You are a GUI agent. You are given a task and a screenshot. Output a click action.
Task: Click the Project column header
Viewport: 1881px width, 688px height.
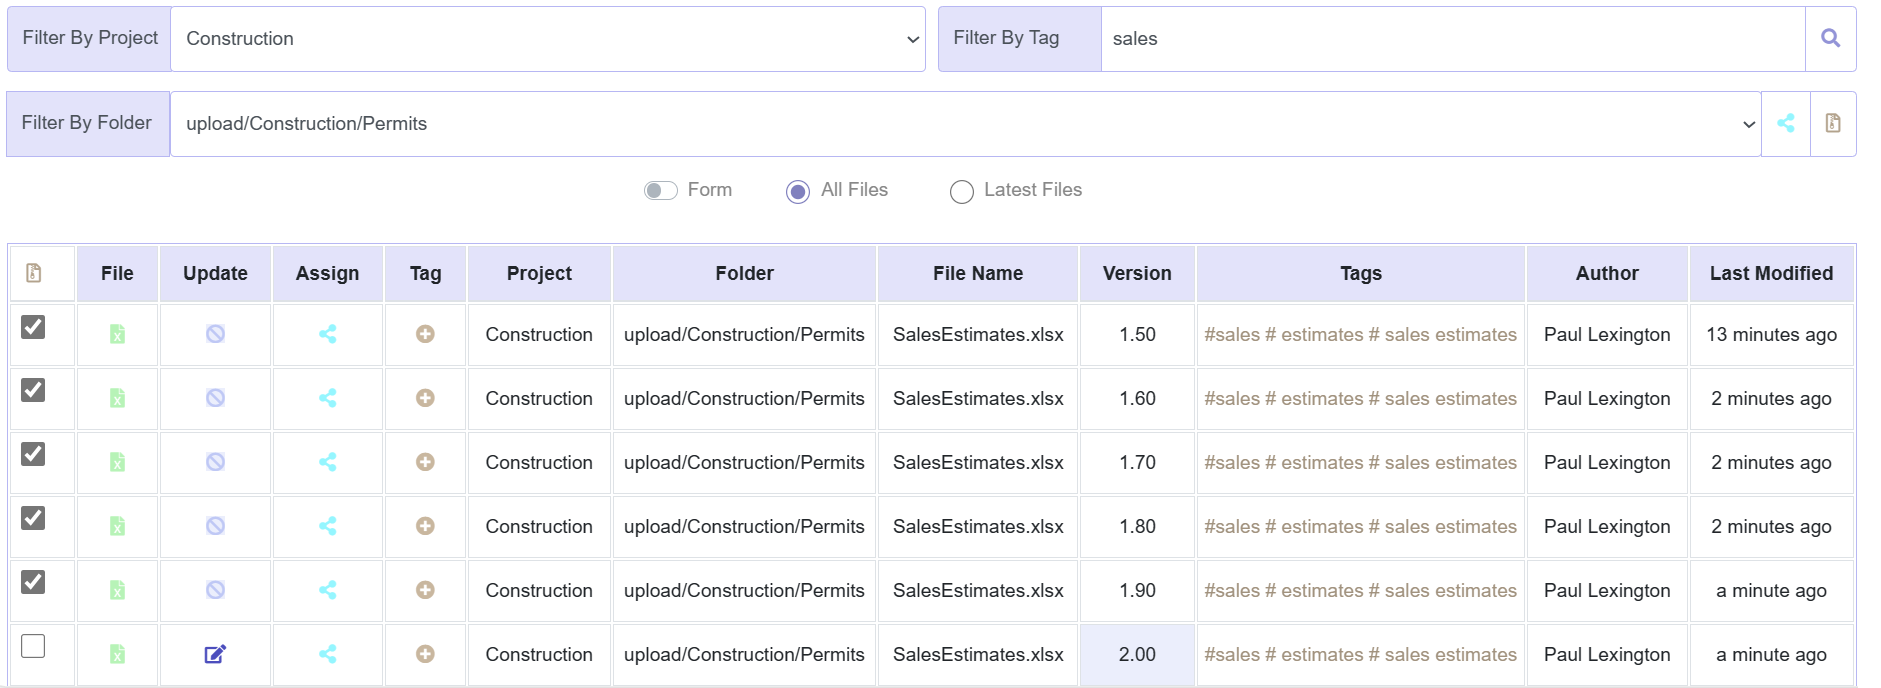539,273
